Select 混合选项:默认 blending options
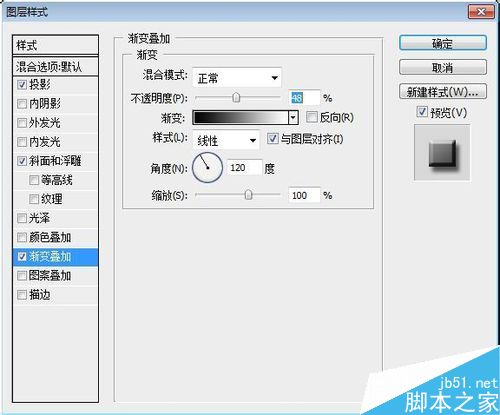 coord(55,67)
